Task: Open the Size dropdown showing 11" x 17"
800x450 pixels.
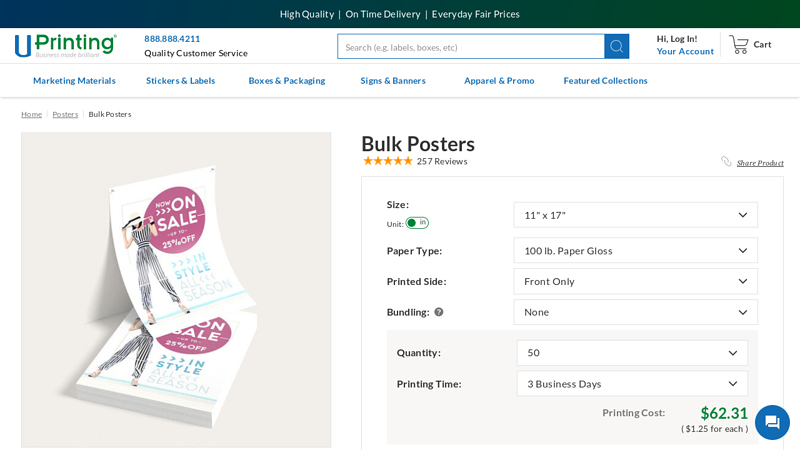Action: click(x=635, y=215)
